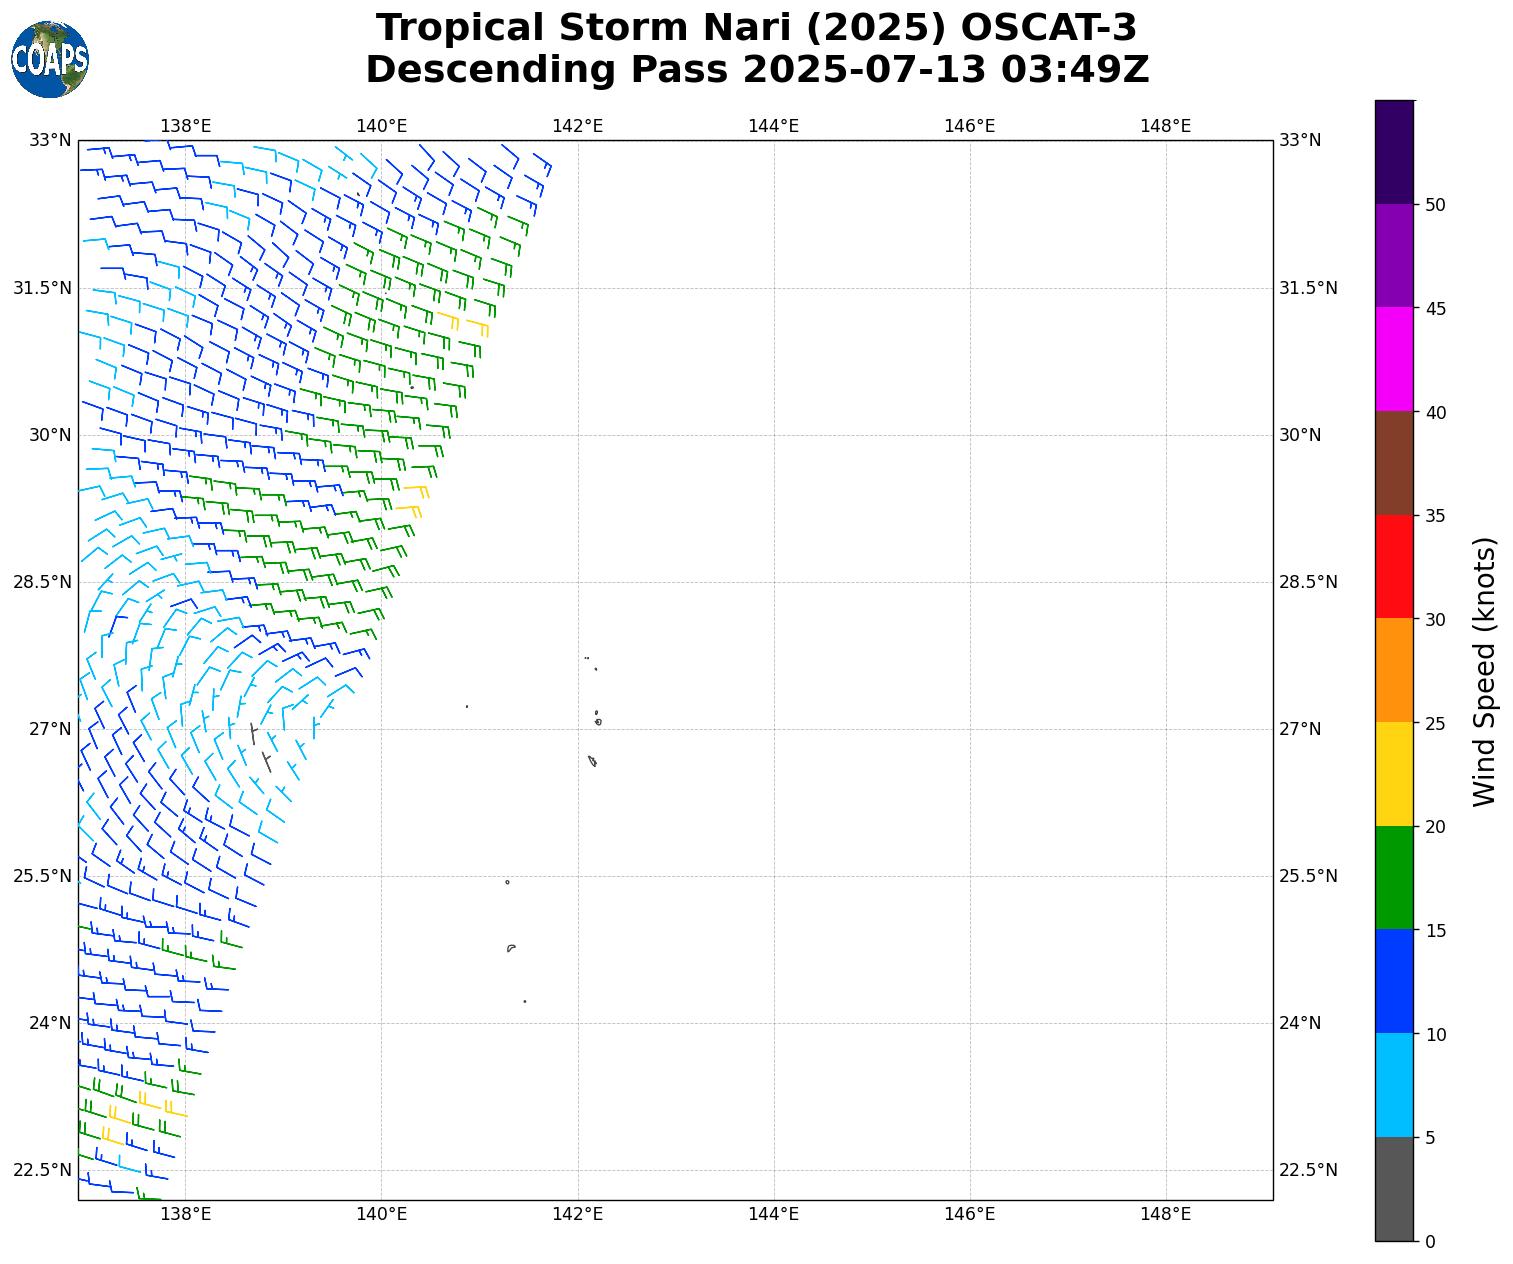The width and height of the screenshot is (1513, 1264).
Task: Click the Tropical Storm Nari plot title
Action: pyautogui.click(x=756, y=28)
